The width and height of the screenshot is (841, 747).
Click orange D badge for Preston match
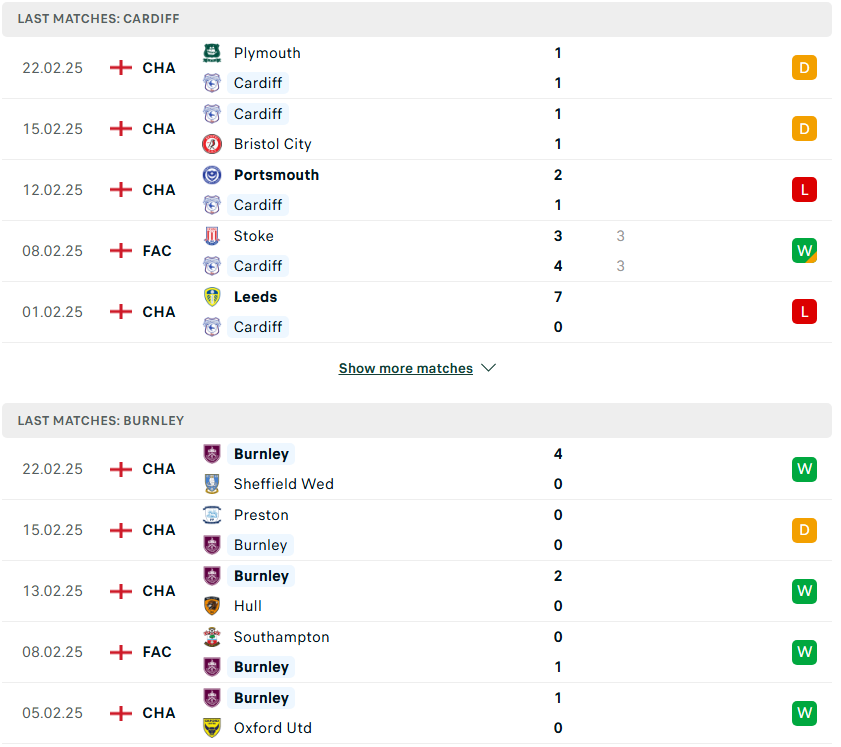point(804,530)
